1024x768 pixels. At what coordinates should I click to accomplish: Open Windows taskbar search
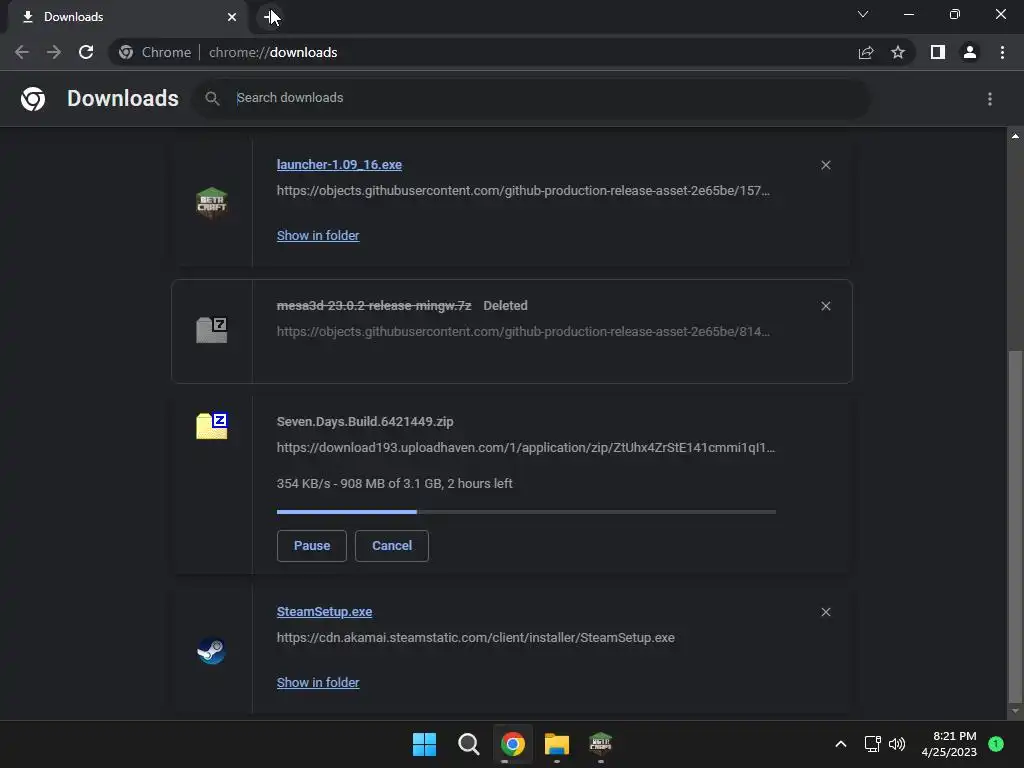[469, 744]
